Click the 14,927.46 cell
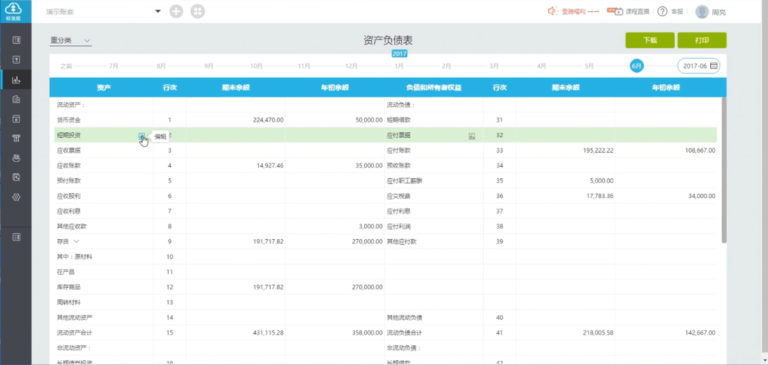The height and width of the screenshot is (365, 768). pos(270,166)
